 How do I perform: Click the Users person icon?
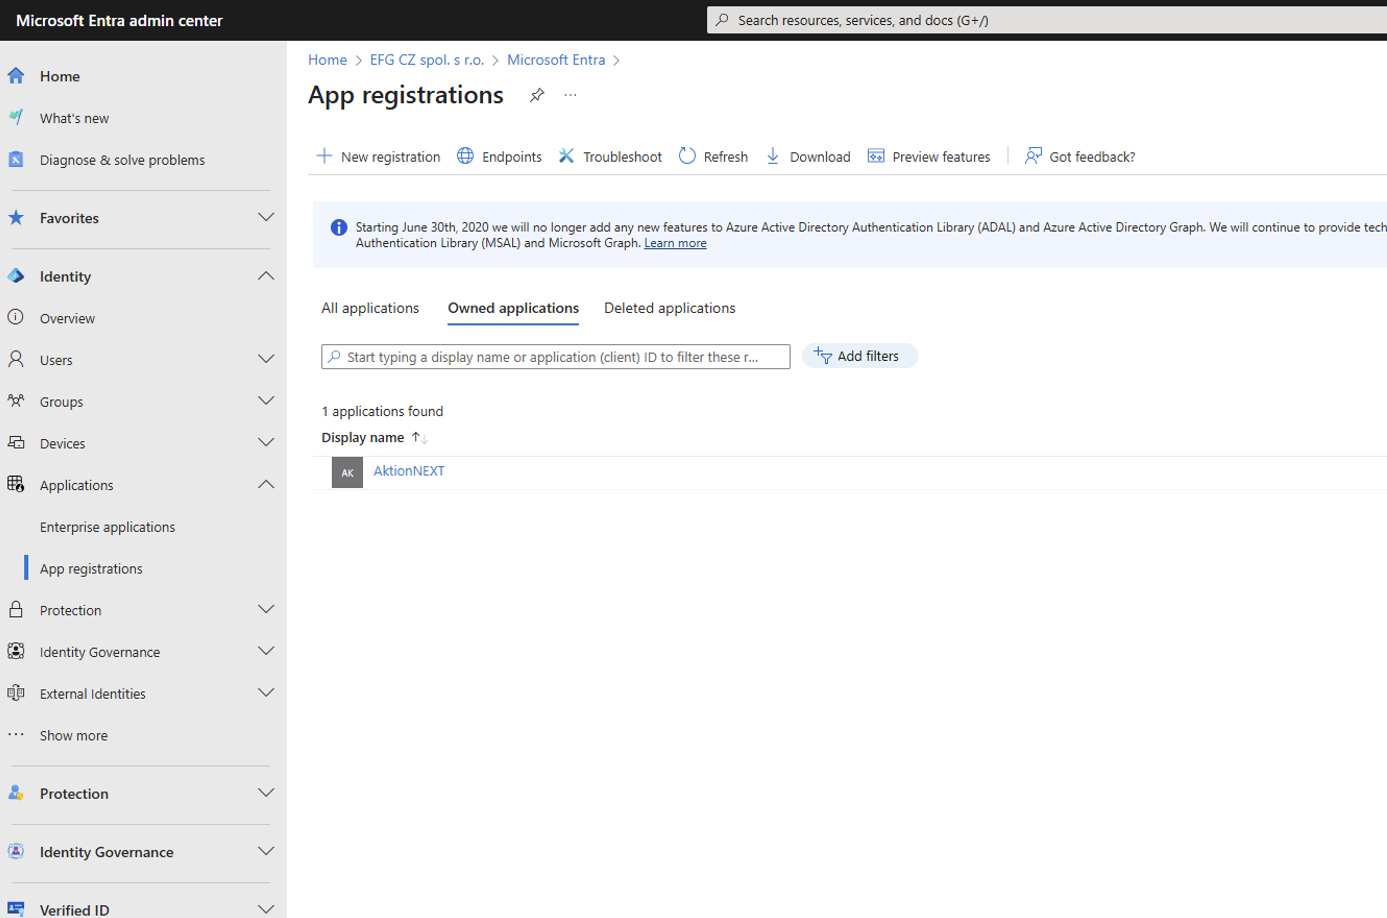(16, 360)
